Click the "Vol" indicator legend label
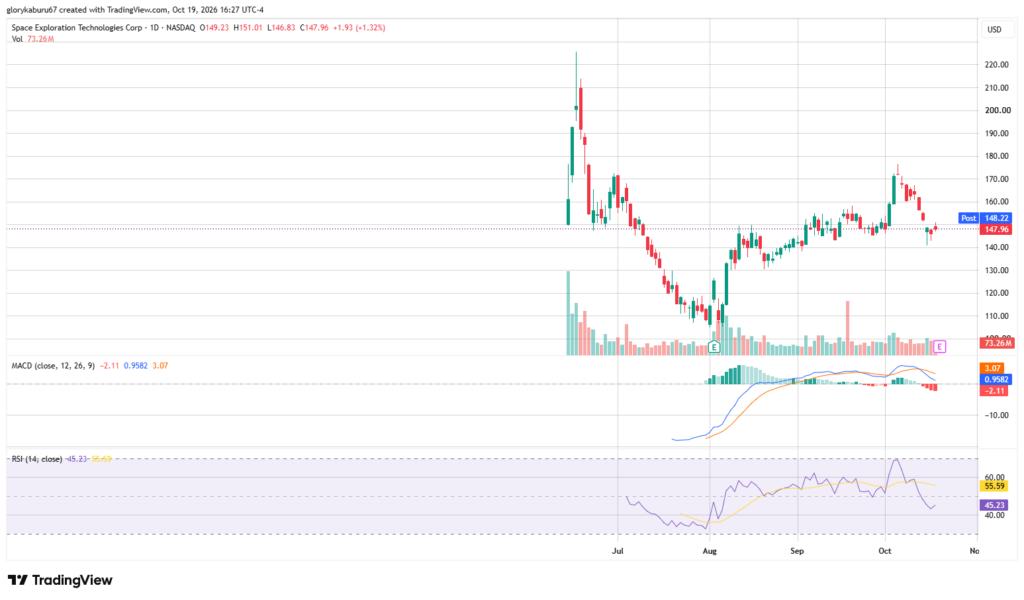This screenshot has width=1024, height=600. [x=17, y=39]
